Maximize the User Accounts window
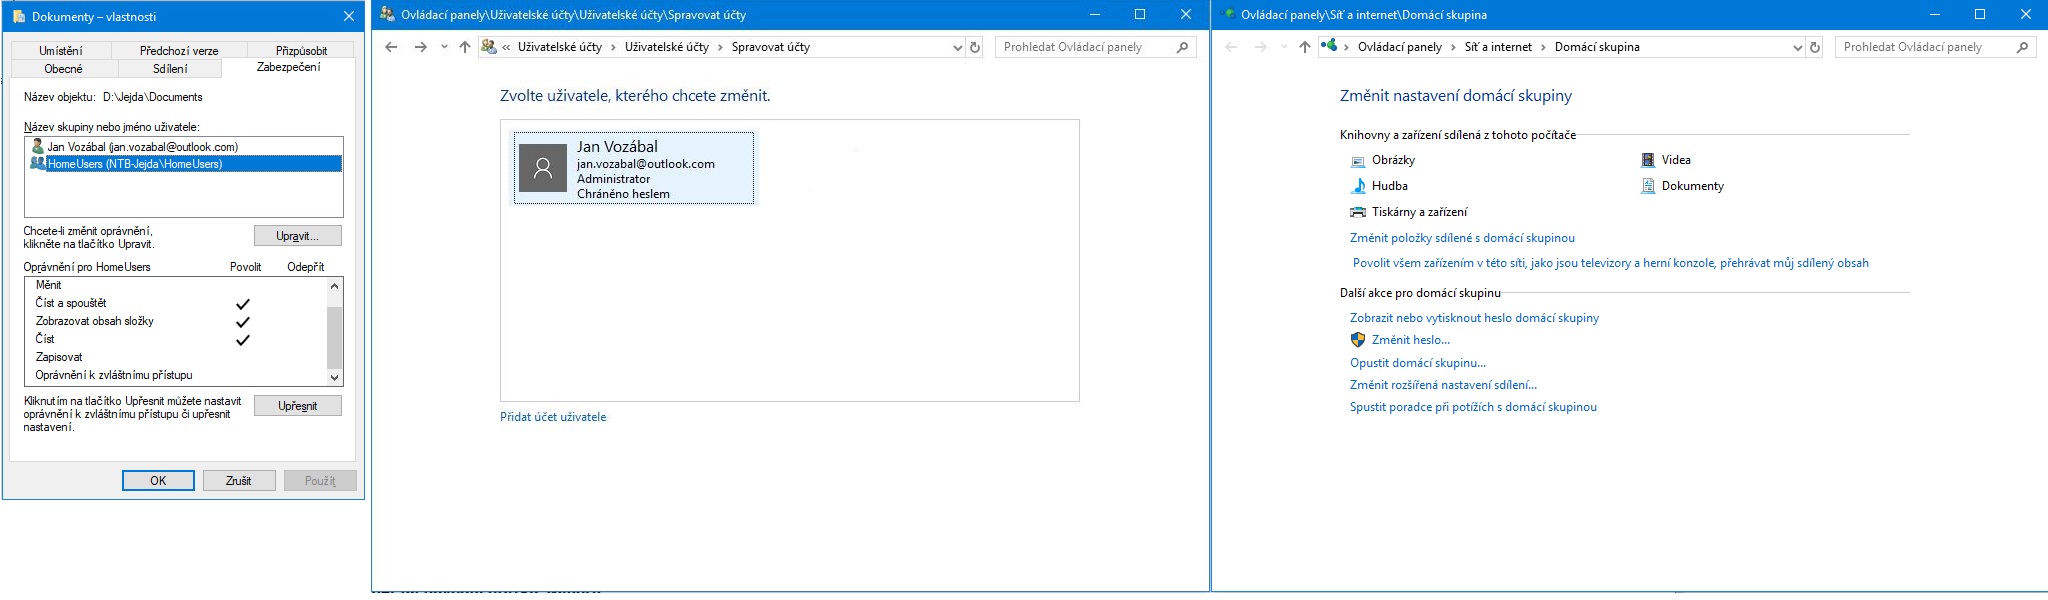The height and width of the screenshot is (600, 2048). coord(1139,14)
